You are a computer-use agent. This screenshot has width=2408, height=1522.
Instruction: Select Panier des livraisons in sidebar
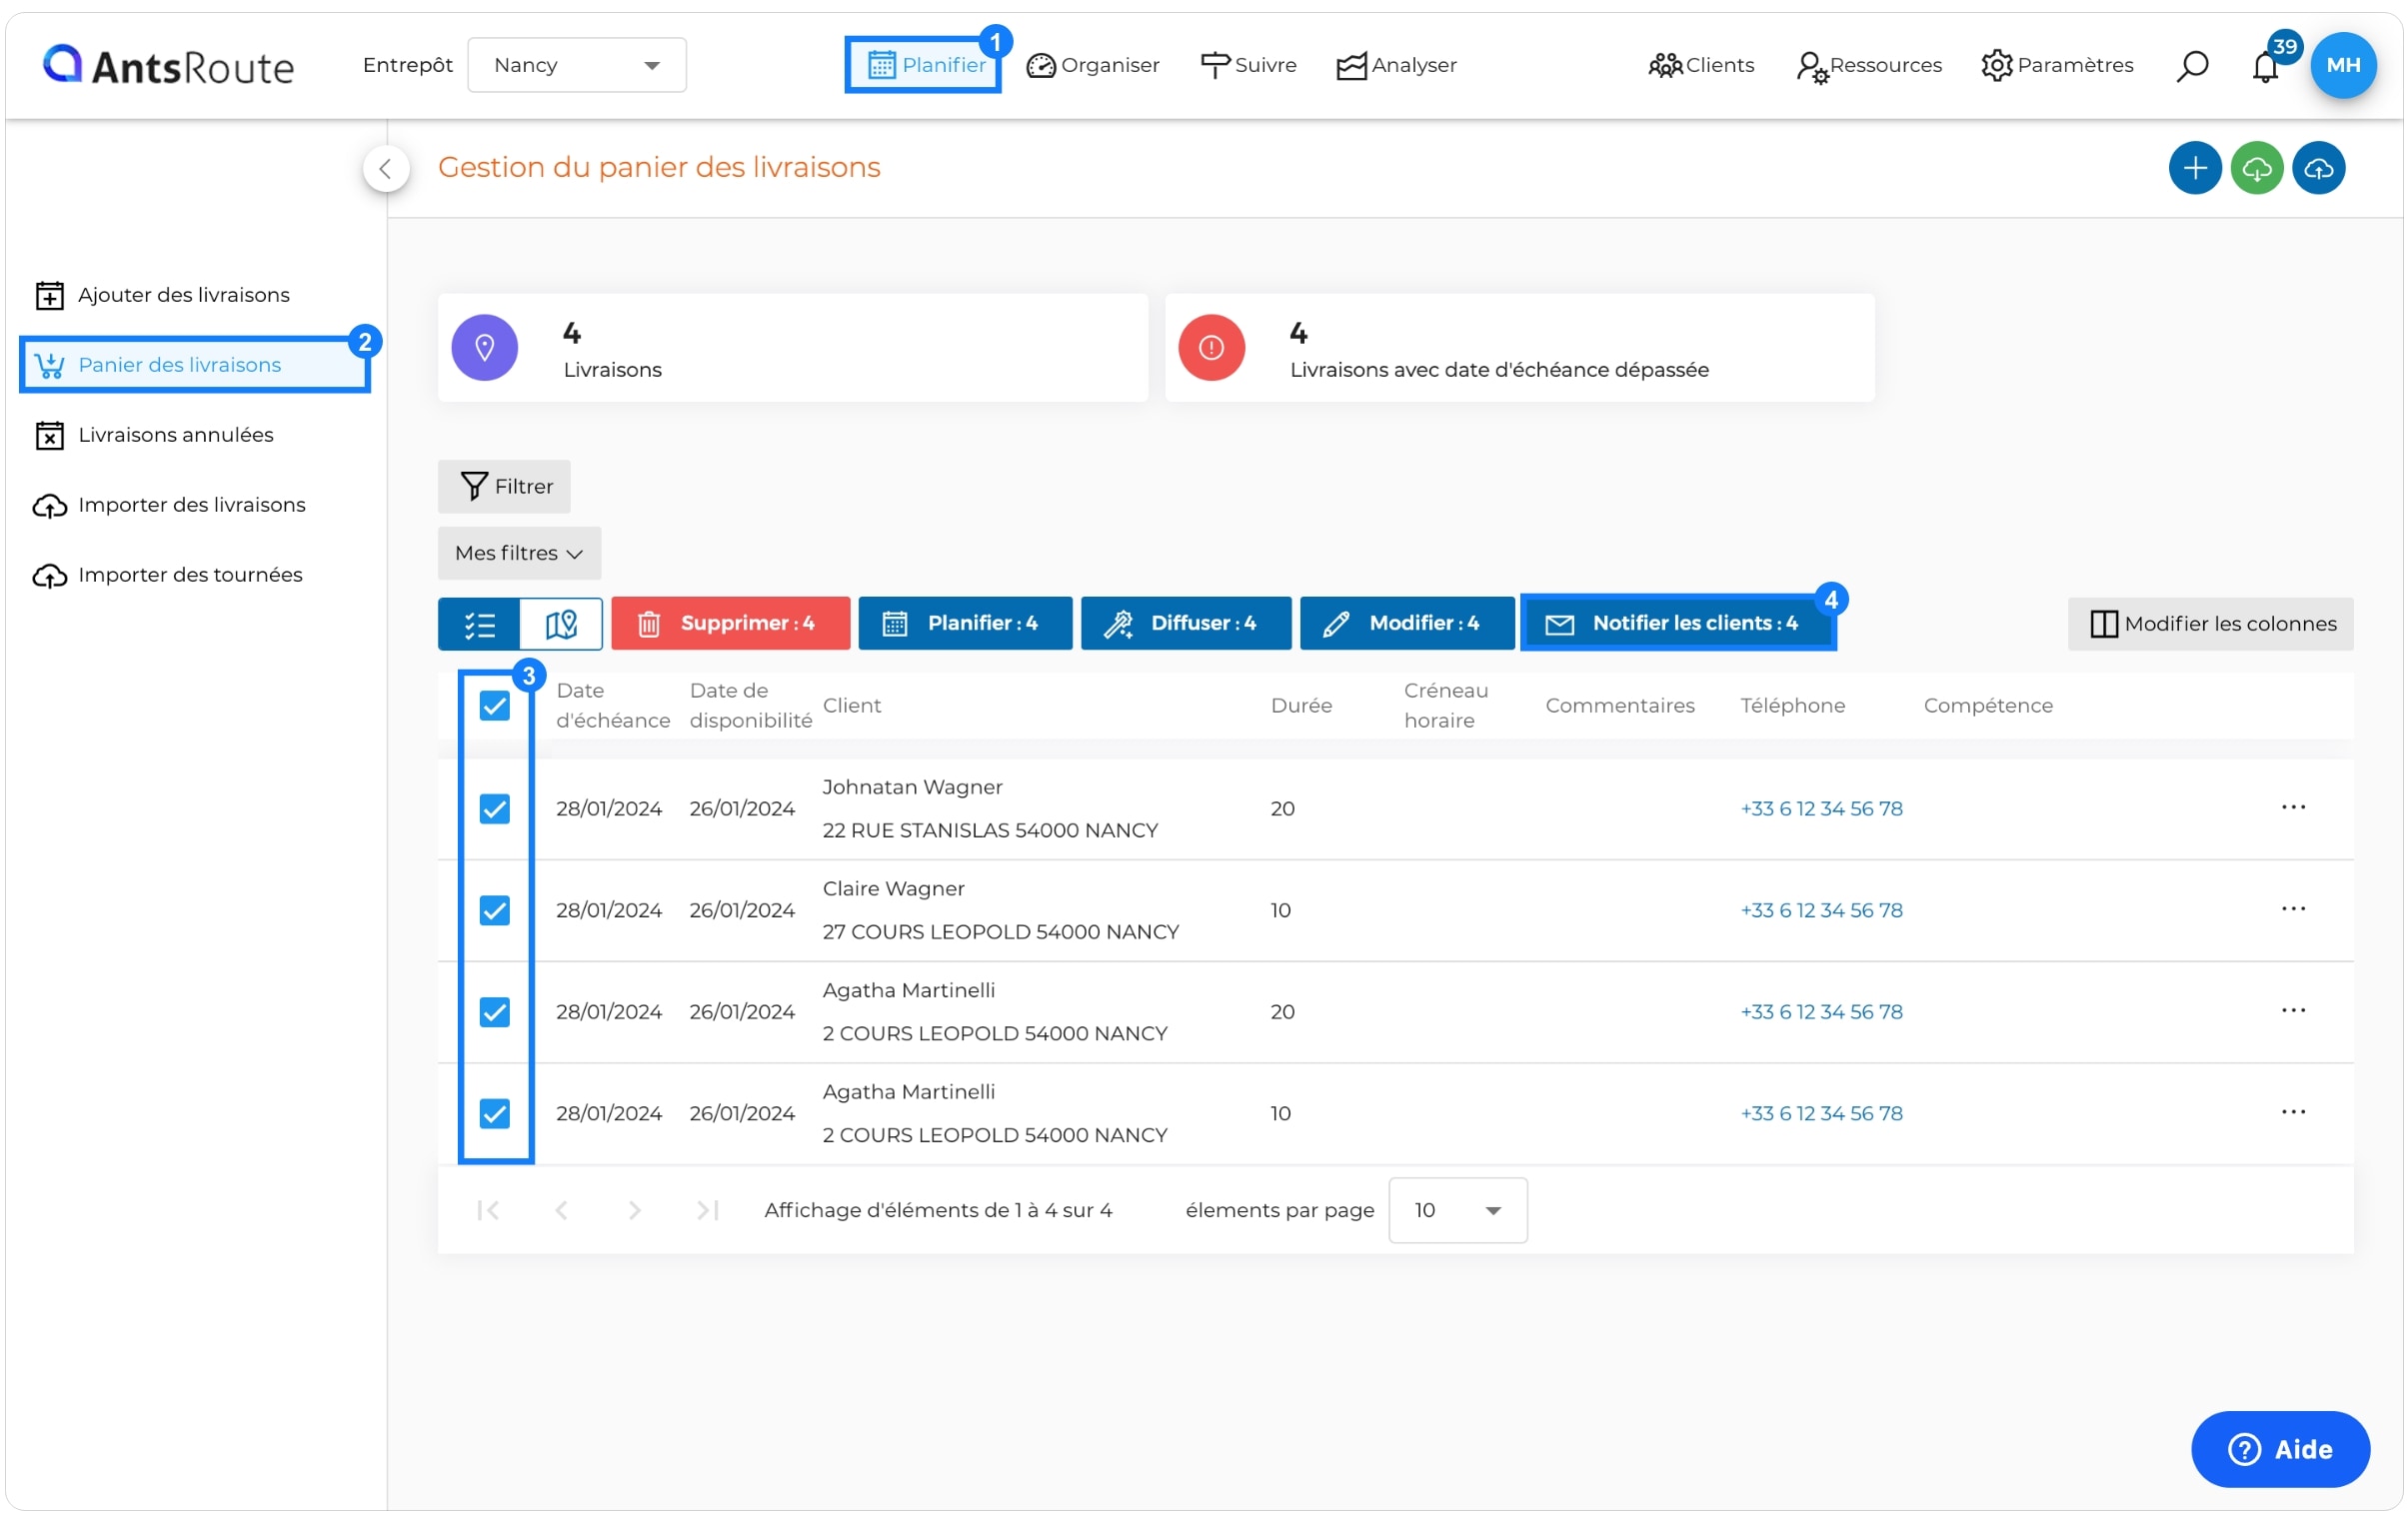coord(195,365)
